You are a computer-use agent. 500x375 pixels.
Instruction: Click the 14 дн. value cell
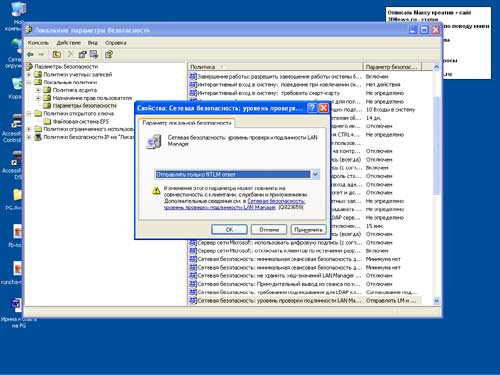click(x=373, y=118)
